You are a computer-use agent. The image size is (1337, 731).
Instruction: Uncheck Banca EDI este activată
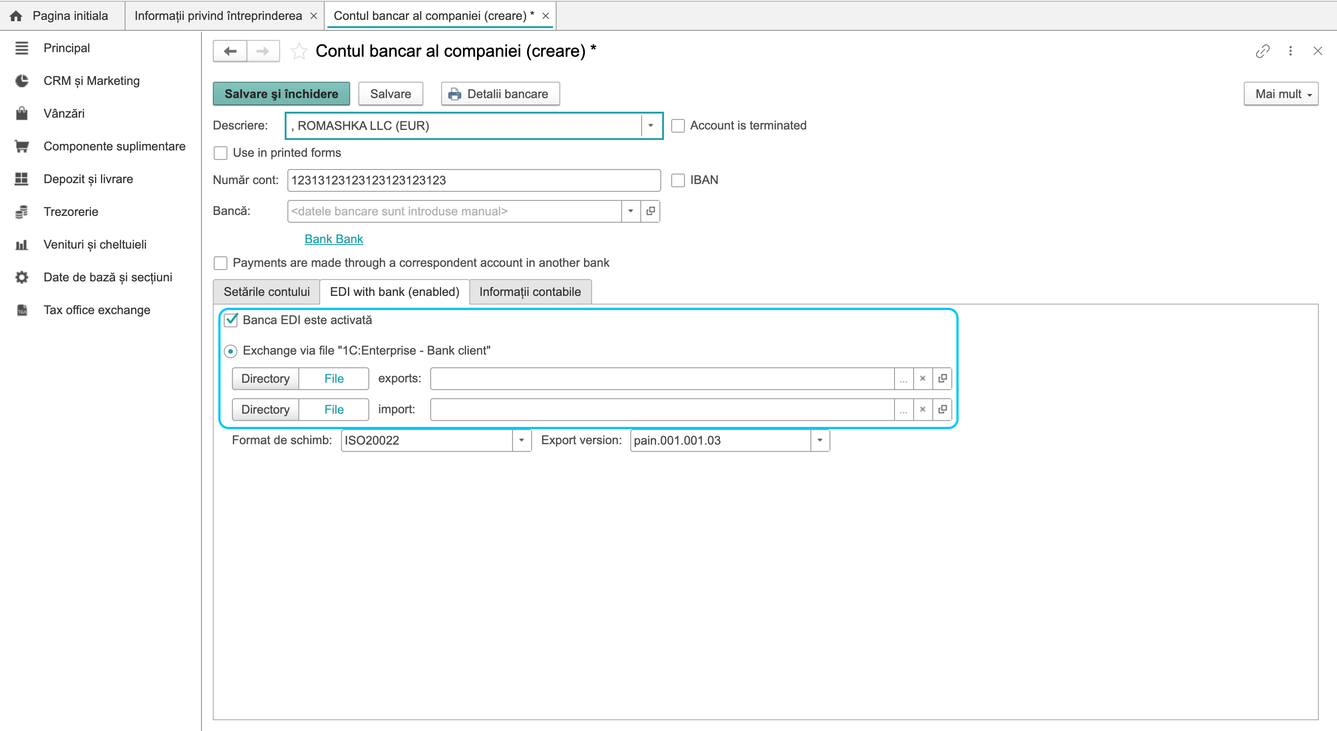231,320
